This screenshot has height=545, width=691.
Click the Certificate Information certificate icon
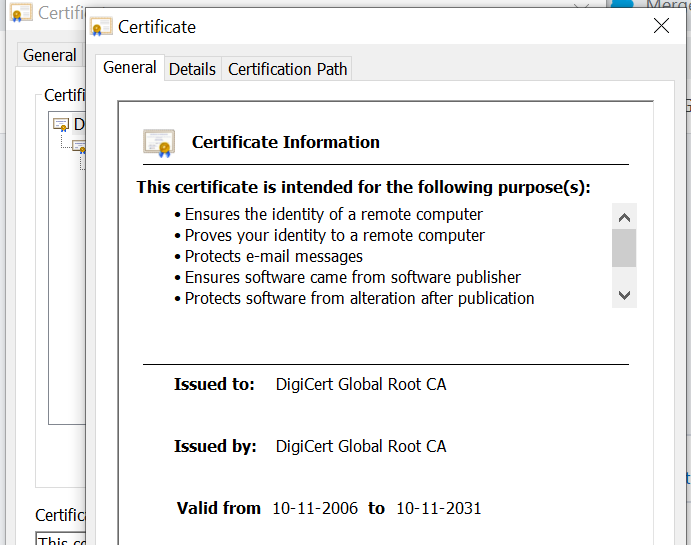(159, 143)
